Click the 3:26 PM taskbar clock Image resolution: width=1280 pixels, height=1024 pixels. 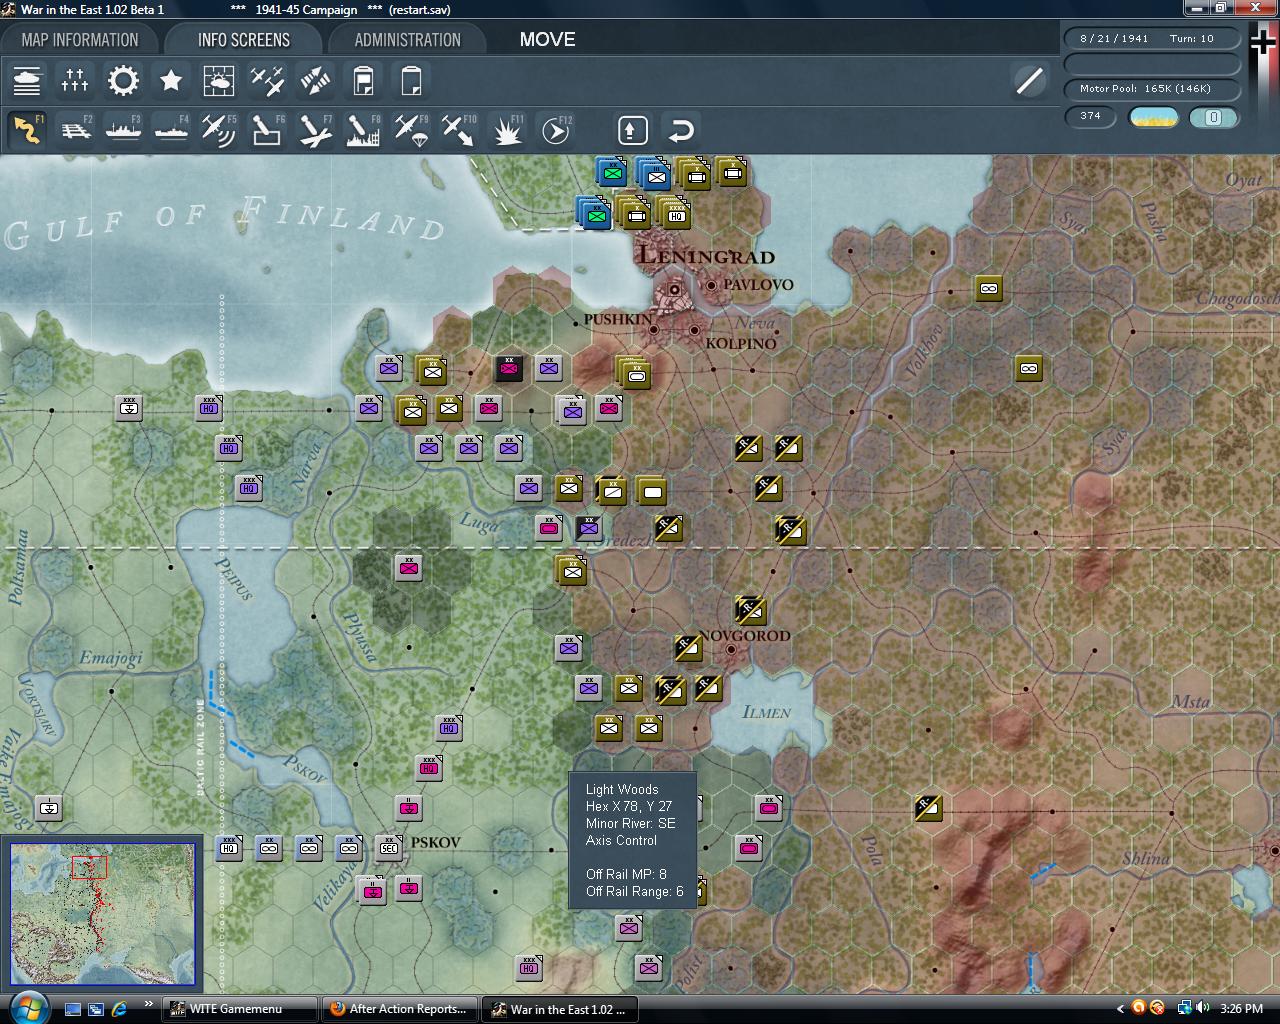tap(1242, 1009)
